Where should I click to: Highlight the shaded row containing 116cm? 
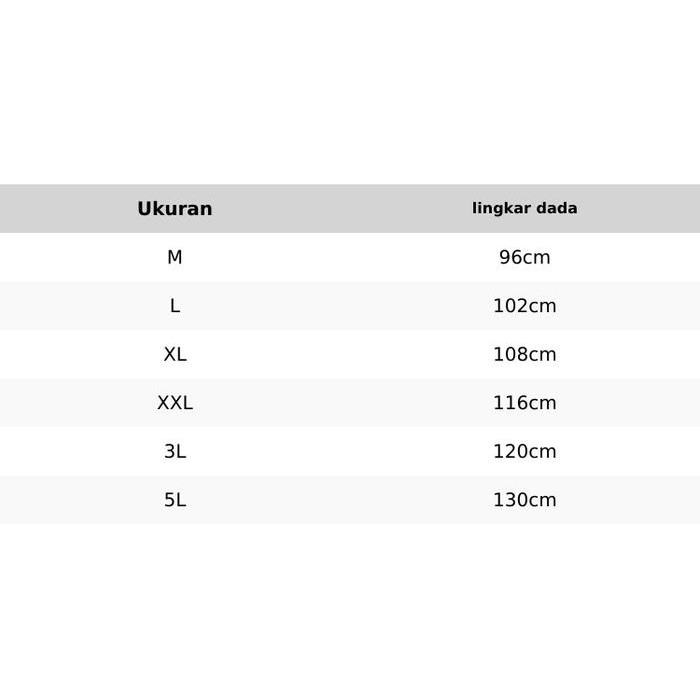pyautogui.click(x=350, y=403)
